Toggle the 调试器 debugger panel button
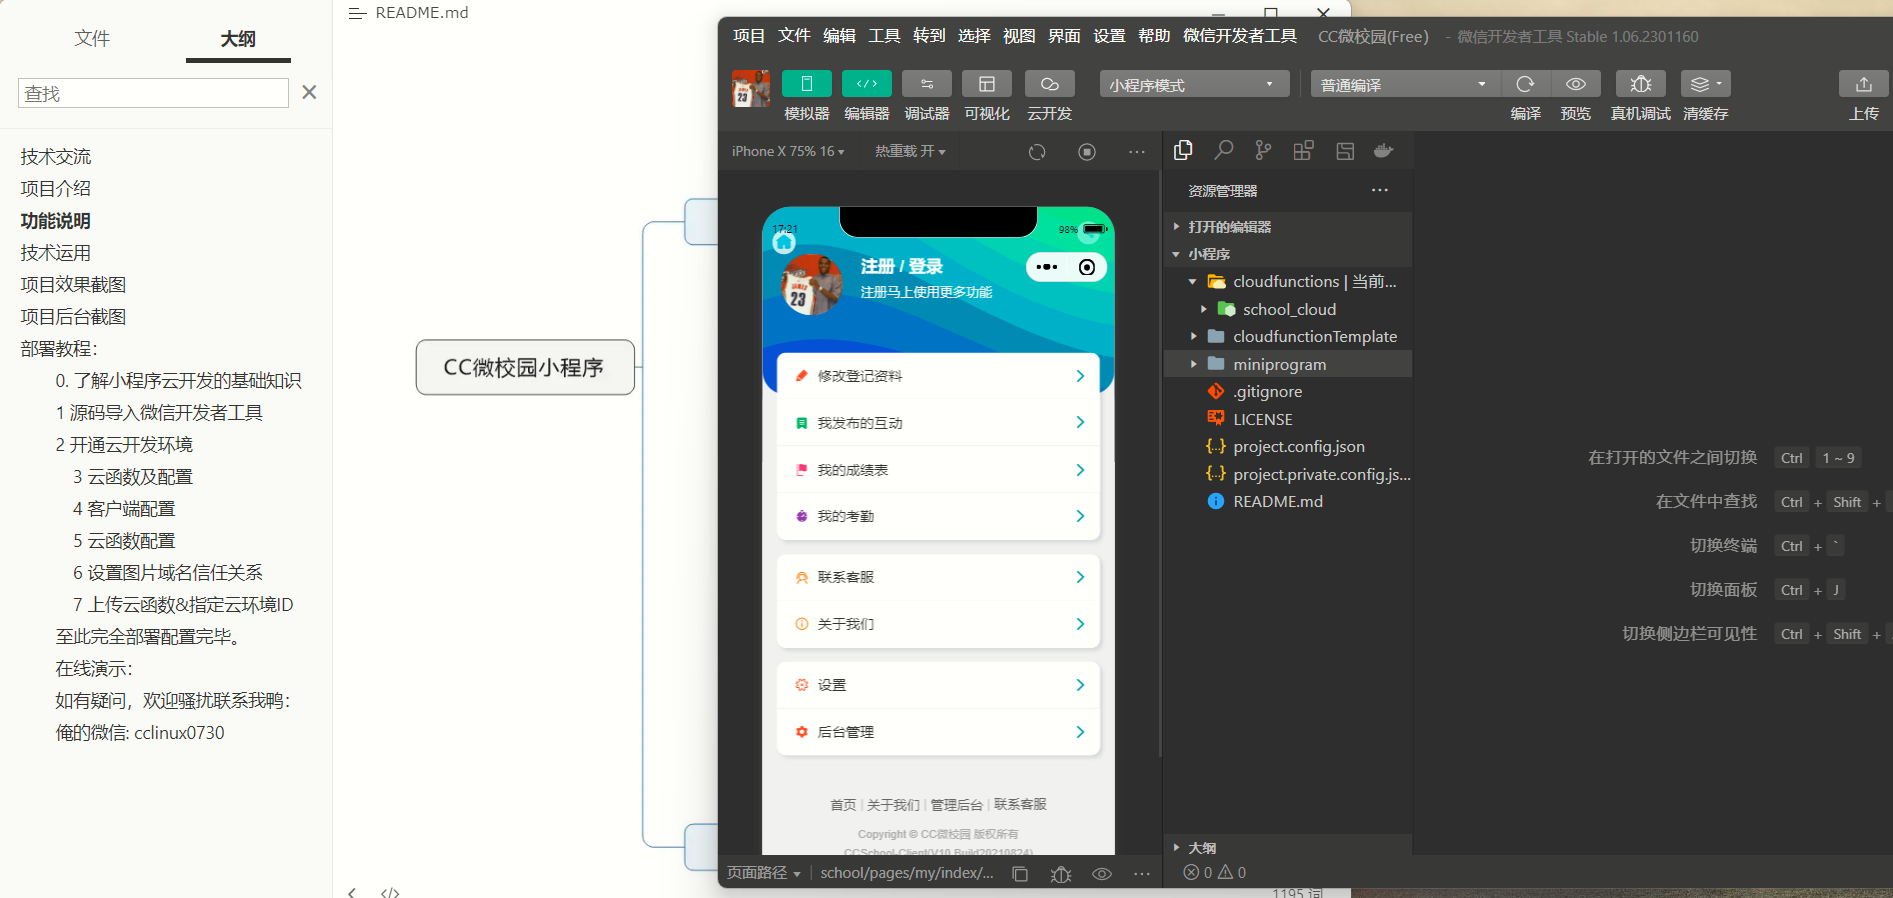 [926, 84]
